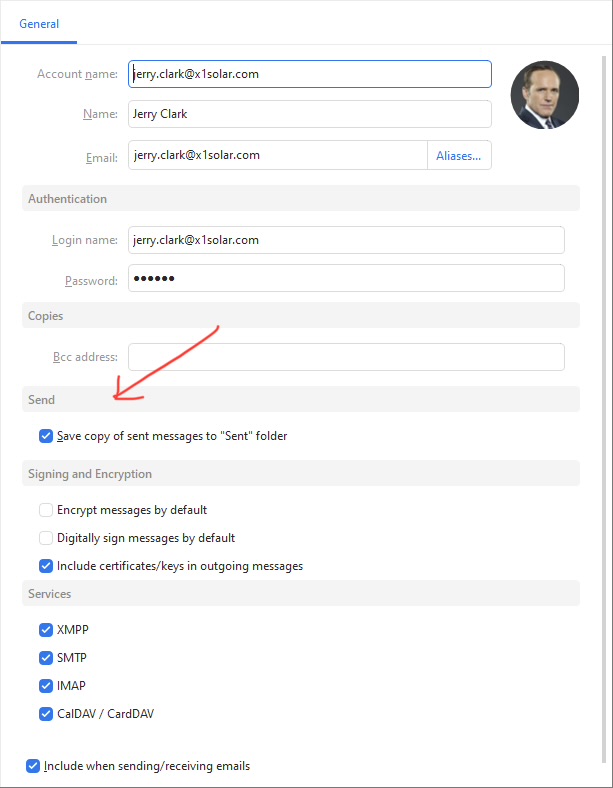Click the empty Bcc address field
This screenshot has height=788, width=613.
pyautogui.click(x=346, y=357)
